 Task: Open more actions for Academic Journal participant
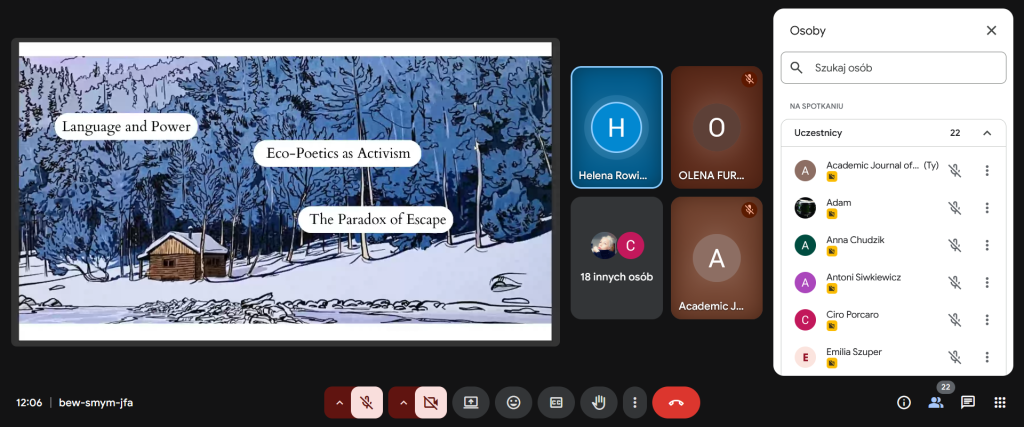987,171
